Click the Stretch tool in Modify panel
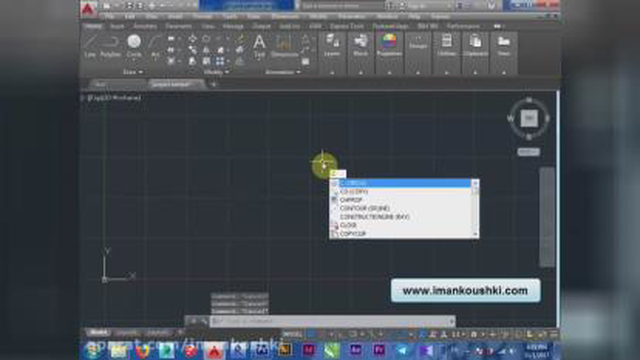 [x=192, y=61]
